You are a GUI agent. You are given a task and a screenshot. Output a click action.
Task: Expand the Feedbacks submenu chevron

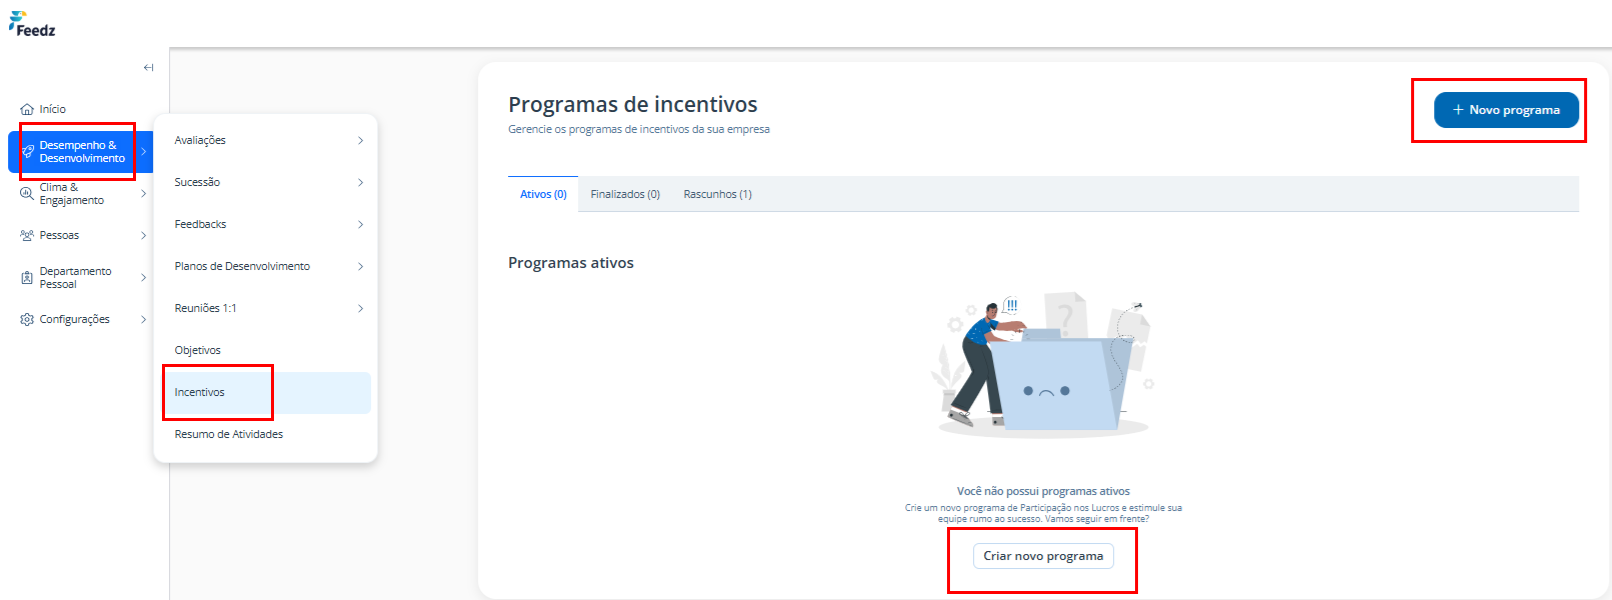pyautogui.click(x=361, y=225)
